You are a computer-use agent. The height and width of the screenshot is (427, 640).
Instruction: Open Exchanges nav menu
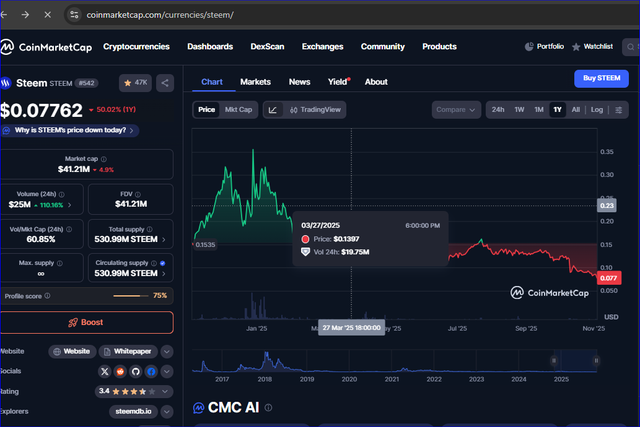coord(322,47)
